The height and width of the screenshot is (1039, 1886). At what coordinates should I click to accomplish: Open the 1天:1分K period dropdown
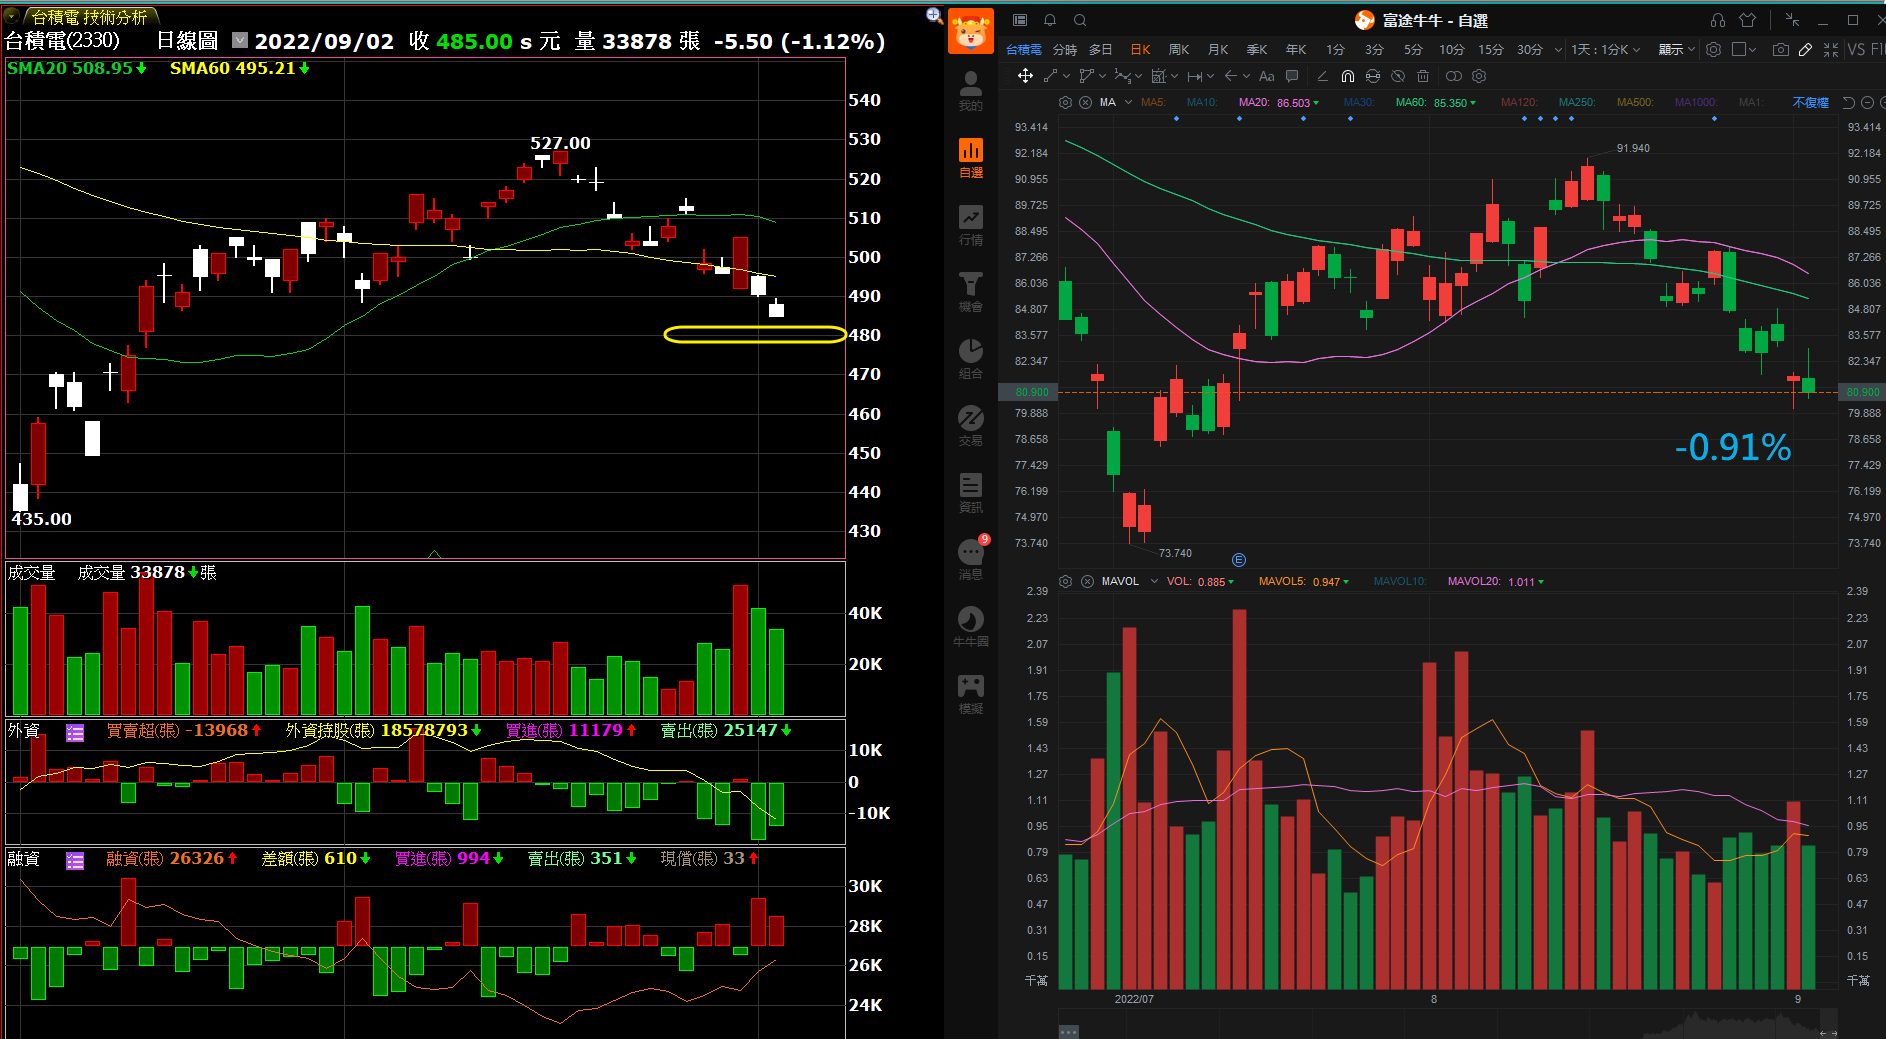(1606, 49)
